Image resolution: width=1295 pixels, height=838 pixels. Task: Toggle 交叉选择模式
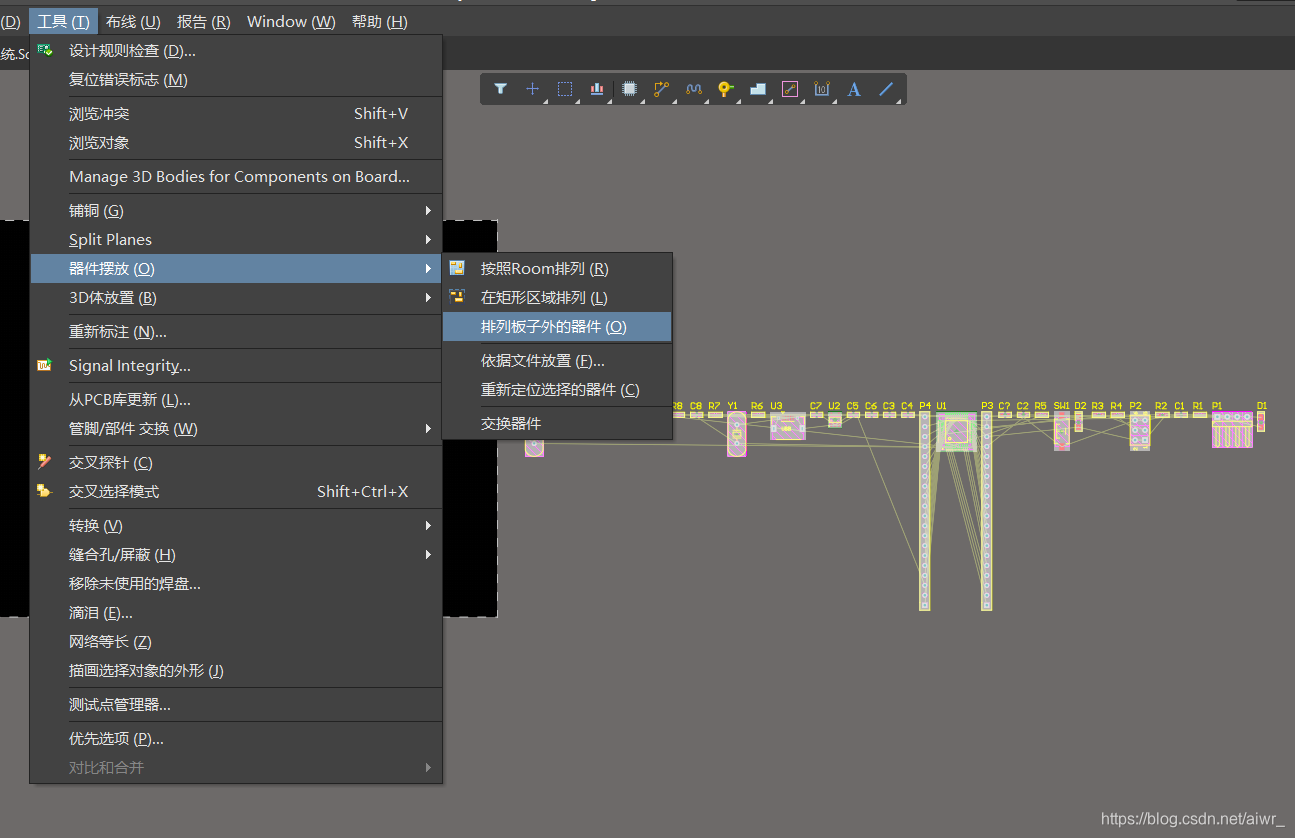pos(236,491)
